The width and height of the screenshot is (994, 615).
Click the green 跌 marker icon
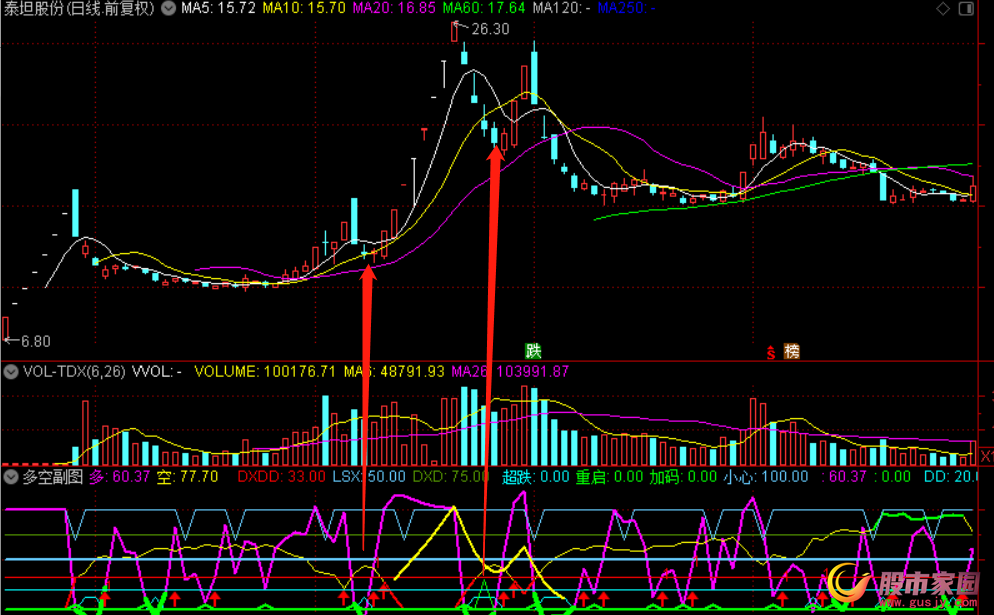535,350
